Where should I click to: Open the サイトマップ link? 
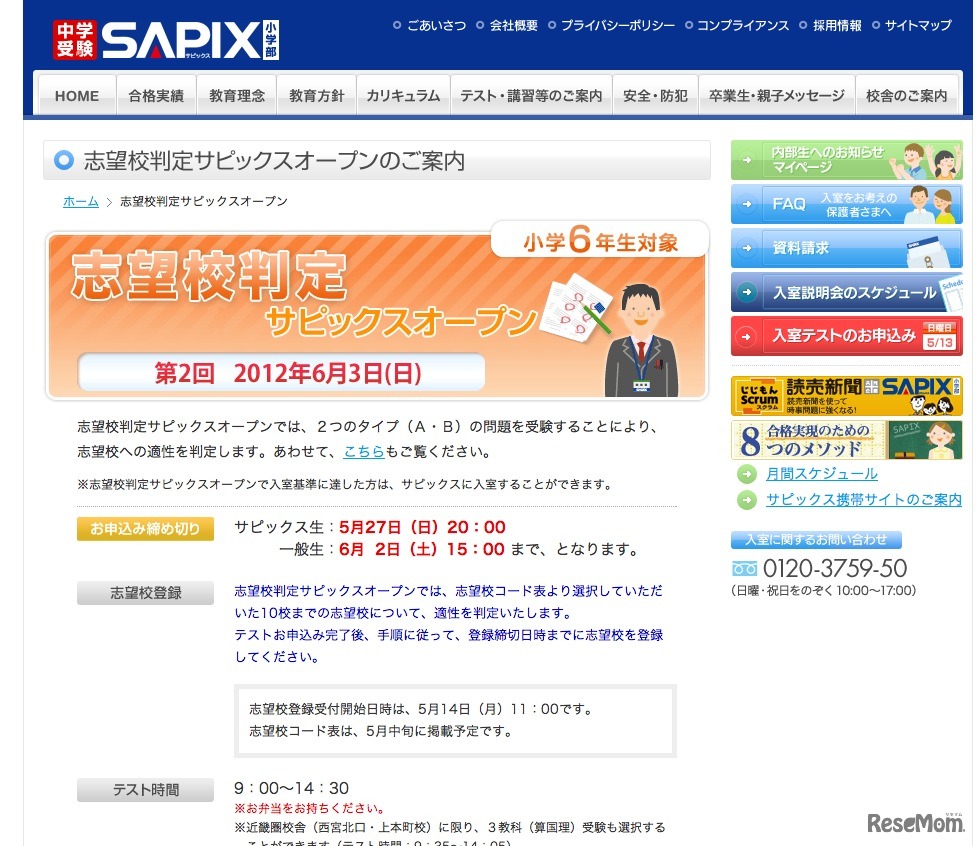pyautogui.click(x=918, y=26)
